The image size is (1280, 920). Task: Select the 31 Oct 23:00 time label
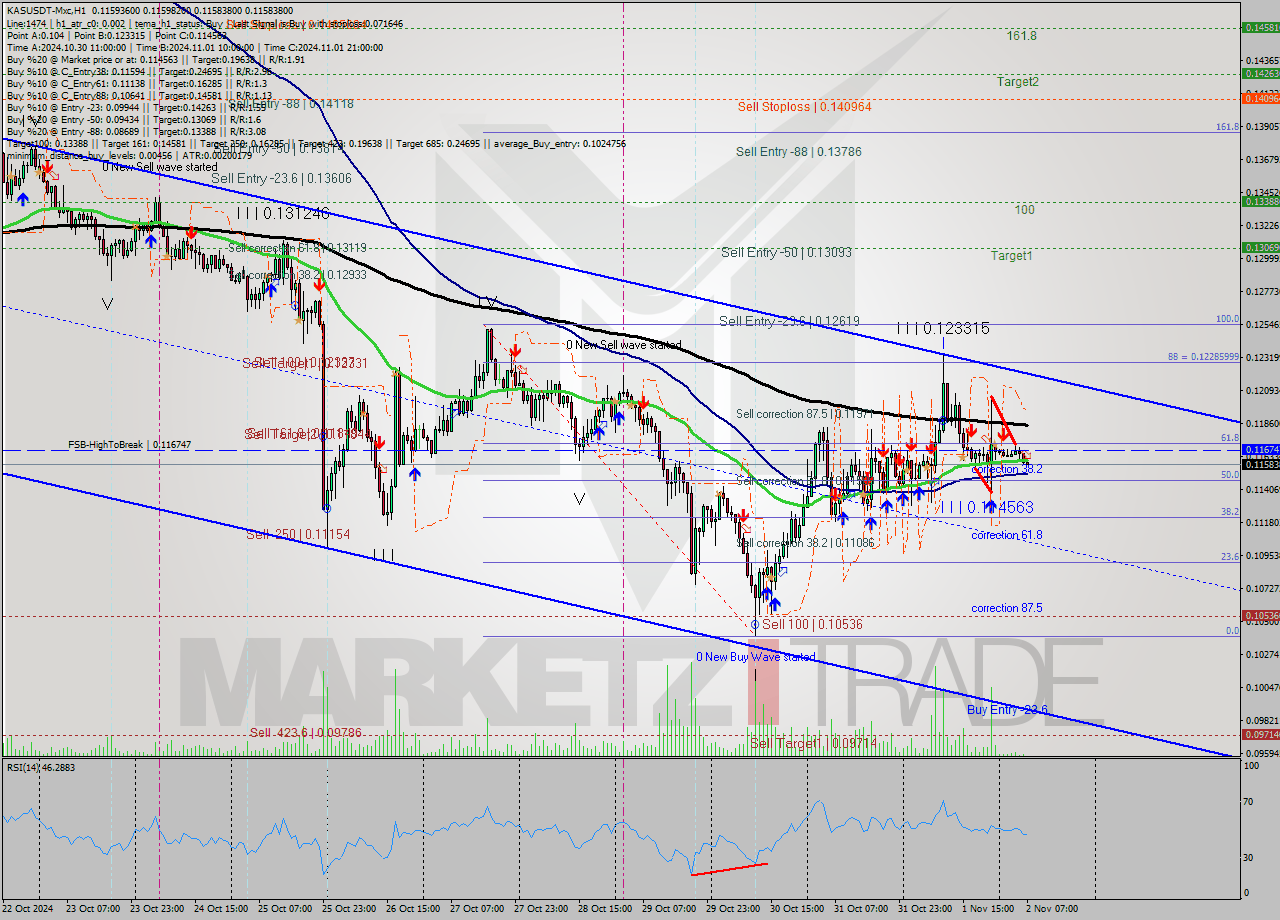click(925, 909)
